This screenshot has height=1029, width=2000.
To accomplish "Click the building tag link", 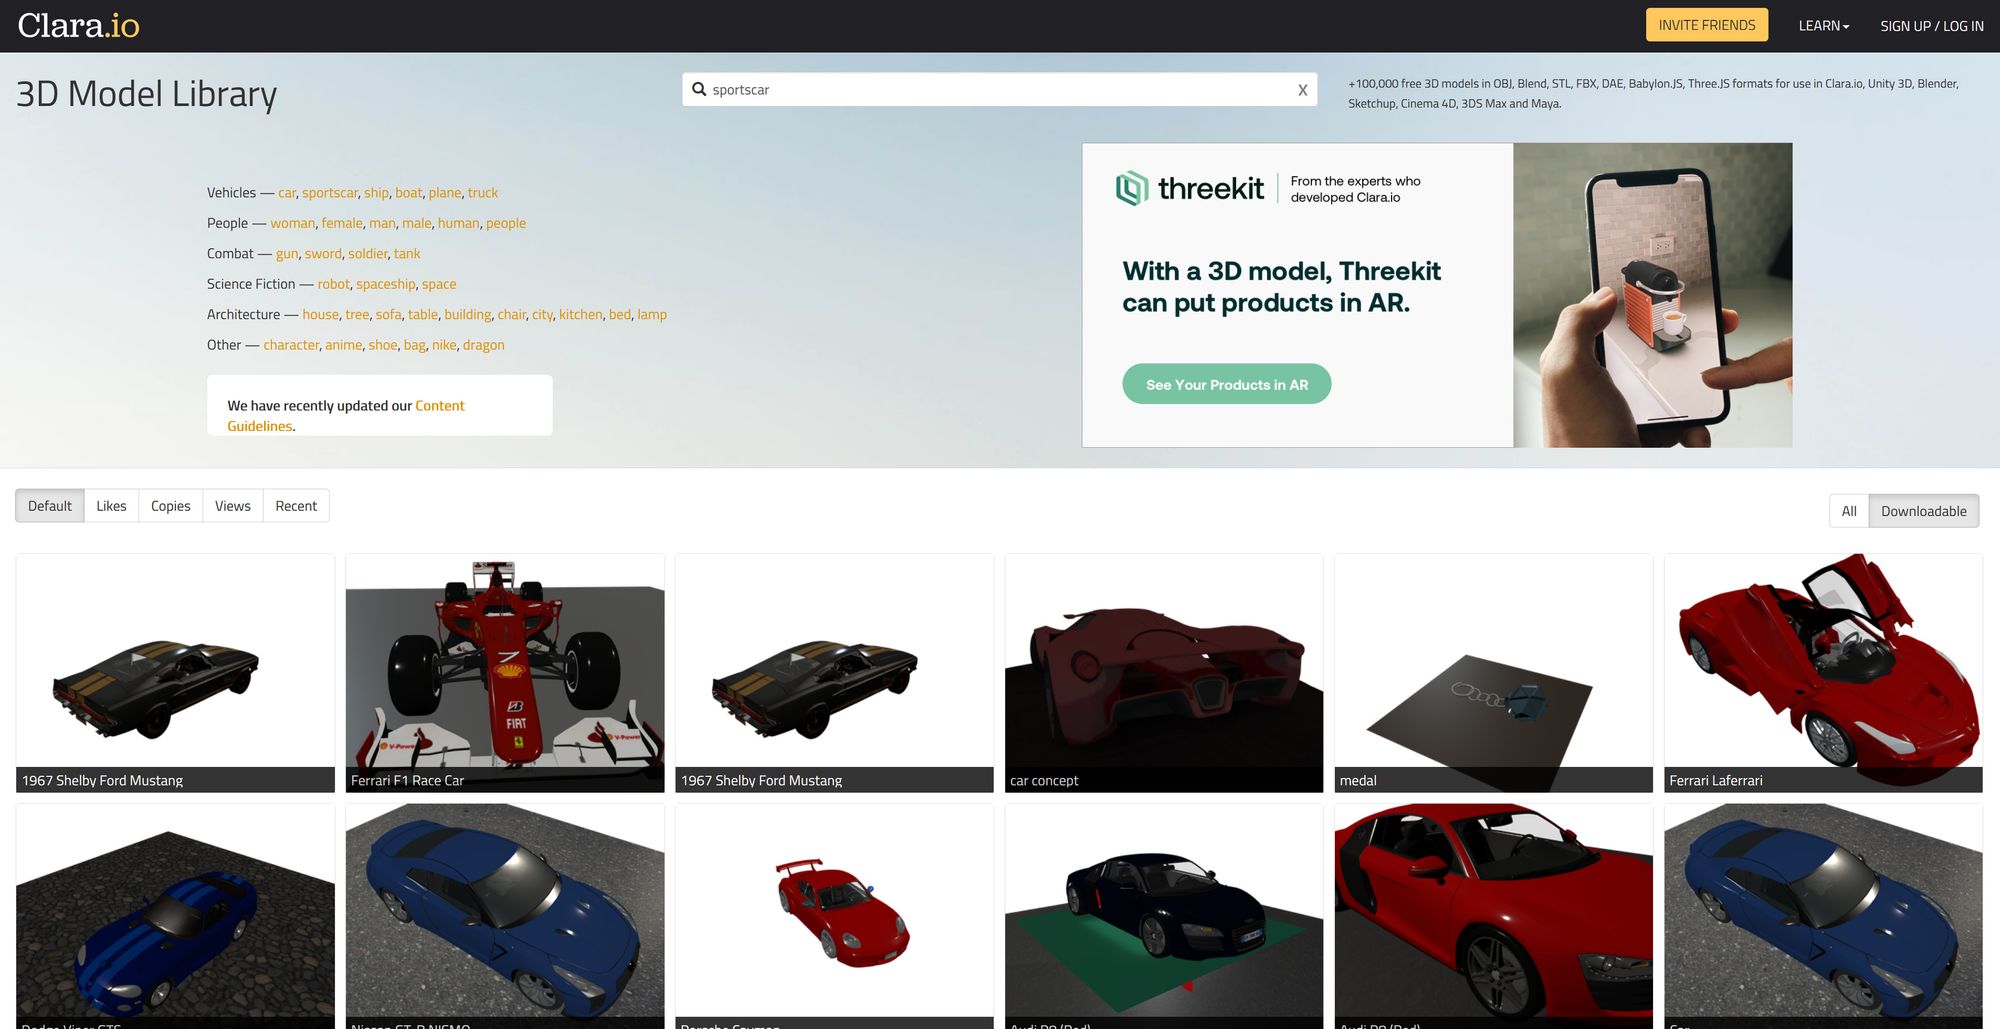I will click(468, 315).
